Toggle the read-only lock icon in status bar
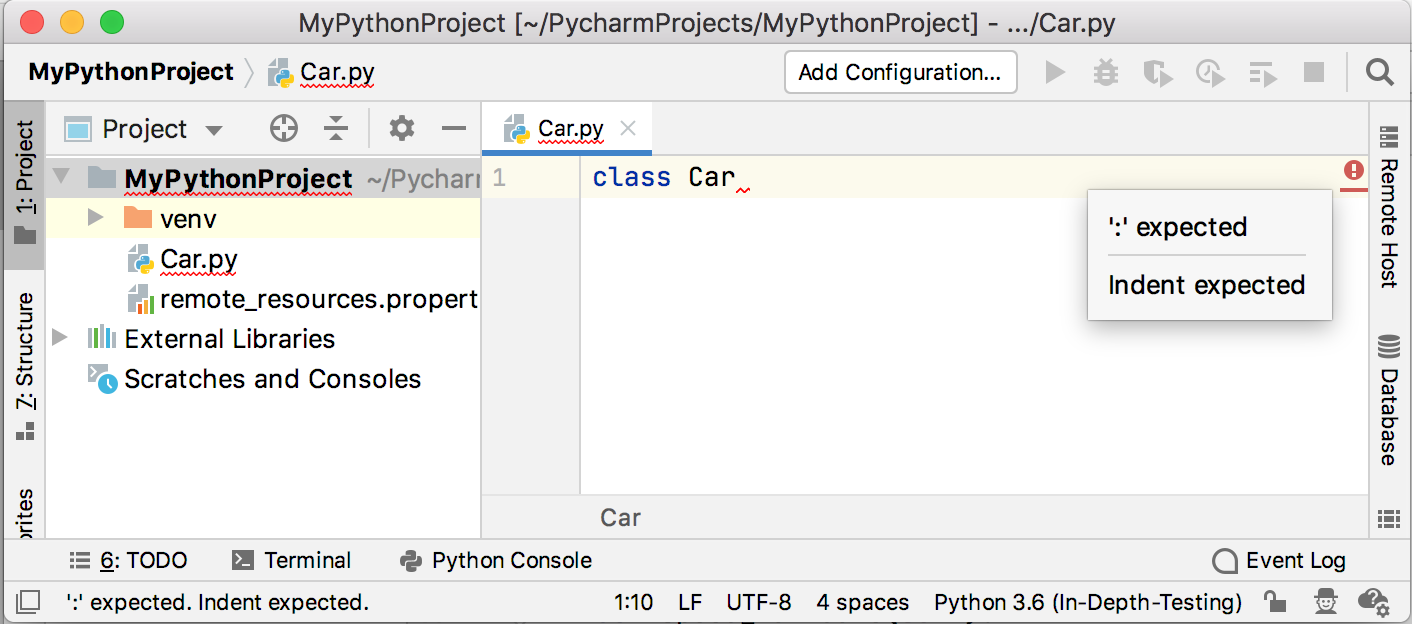The height and width of the screenshot is (624, 1412). pos(1274,601)
